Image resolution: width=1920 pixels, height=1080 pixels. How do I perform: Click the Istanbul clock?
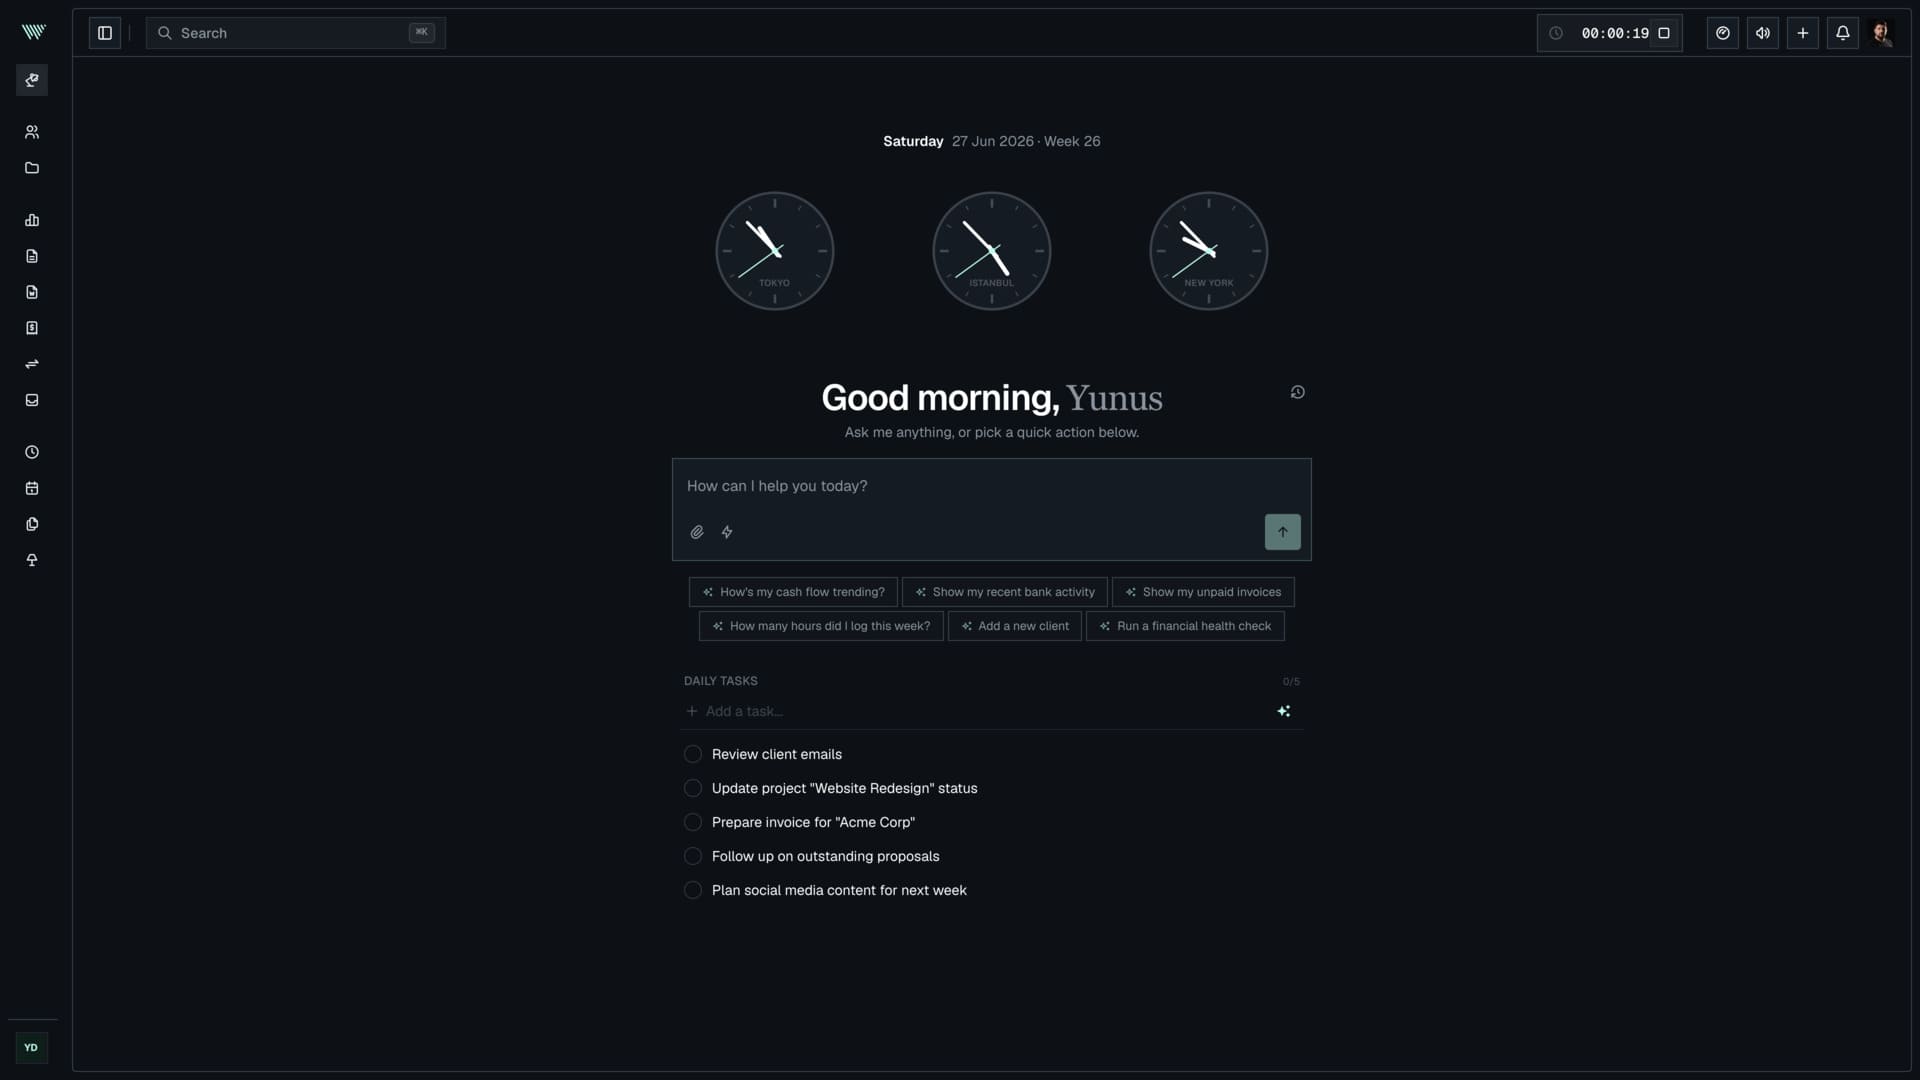click(992, 251)
